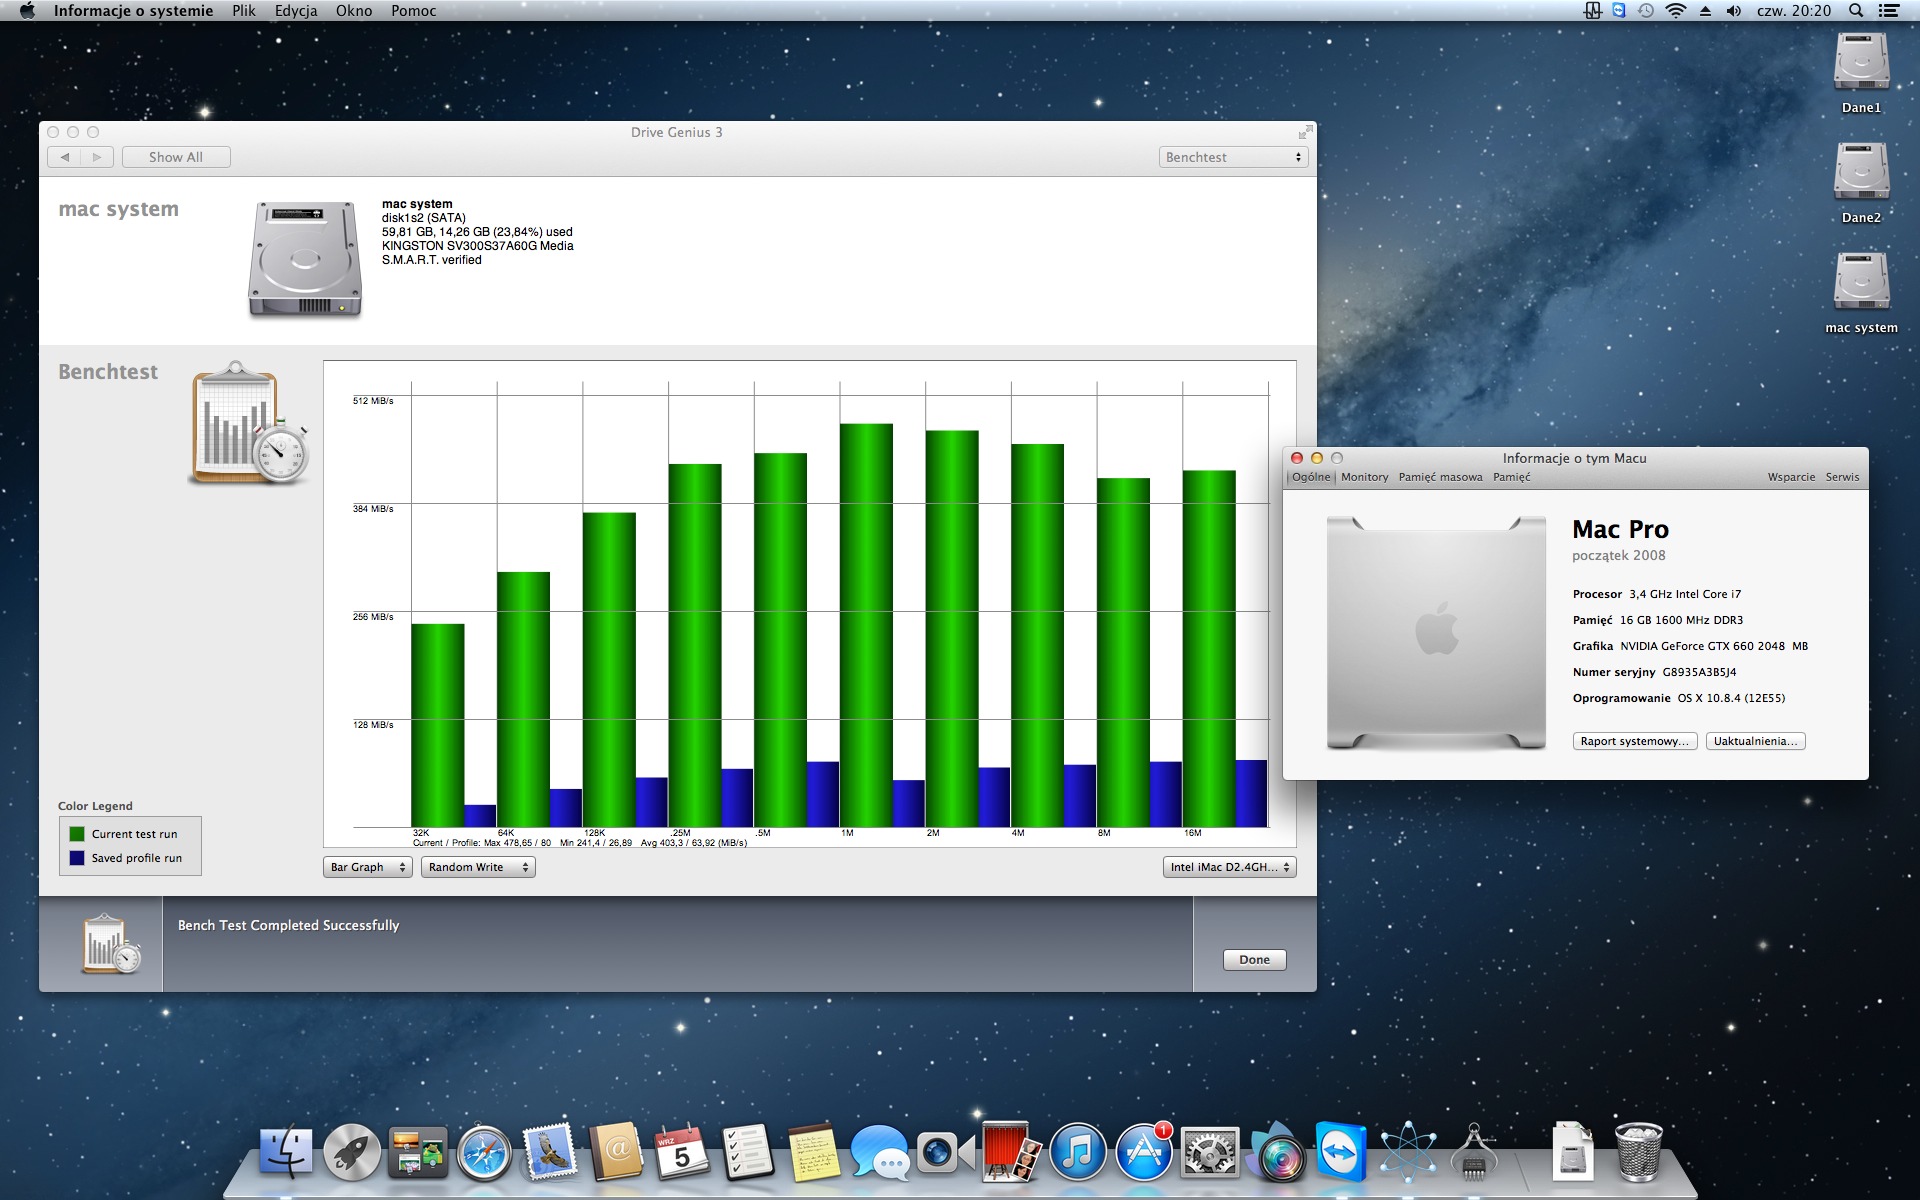1920x1200 pixels.
Task: Click the small Bench Test status icon
Action: click(111, 944)
